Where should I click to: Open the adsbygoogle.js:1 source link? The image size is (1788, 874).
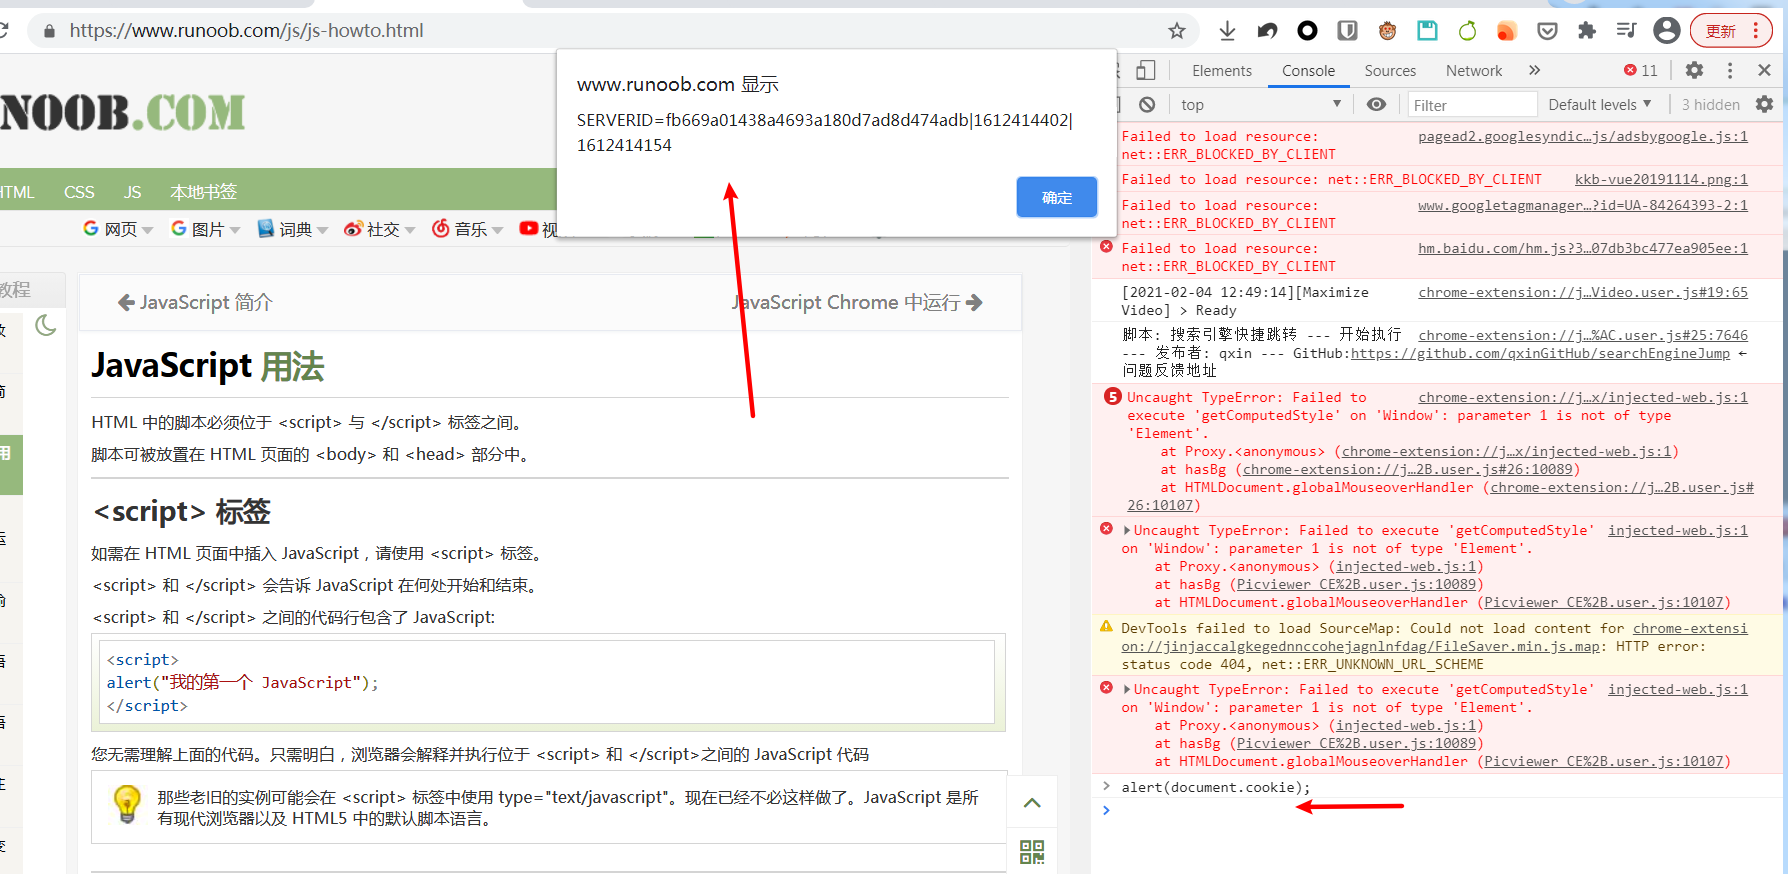(1583, 137)
